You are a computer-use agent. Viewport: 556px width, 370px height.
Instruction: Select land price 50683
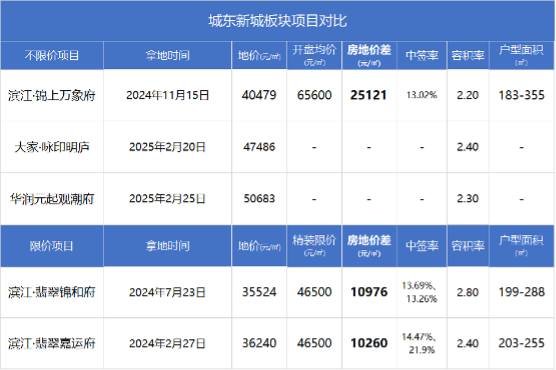259,199
